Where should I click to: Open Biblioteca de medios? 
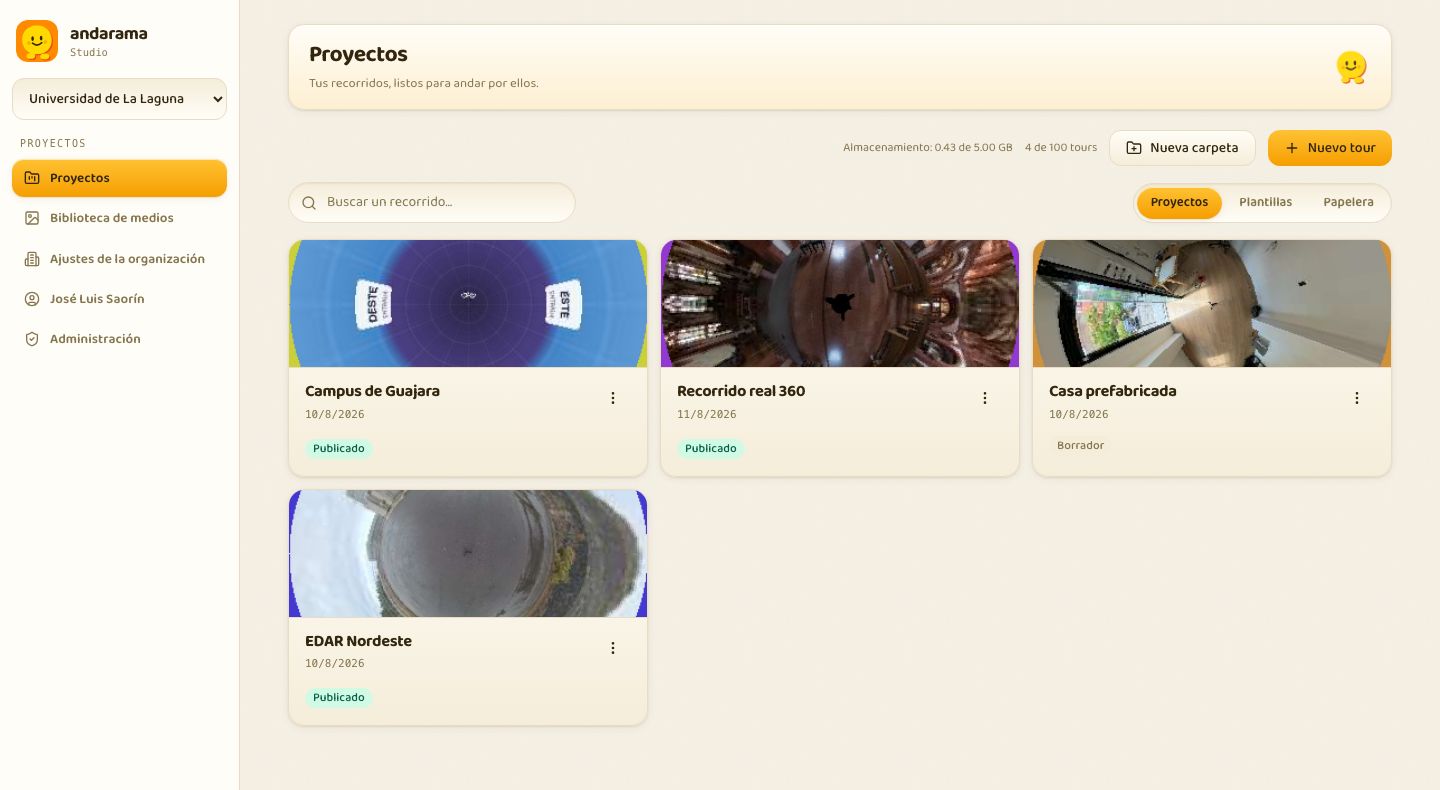click(x=120, y=218)
